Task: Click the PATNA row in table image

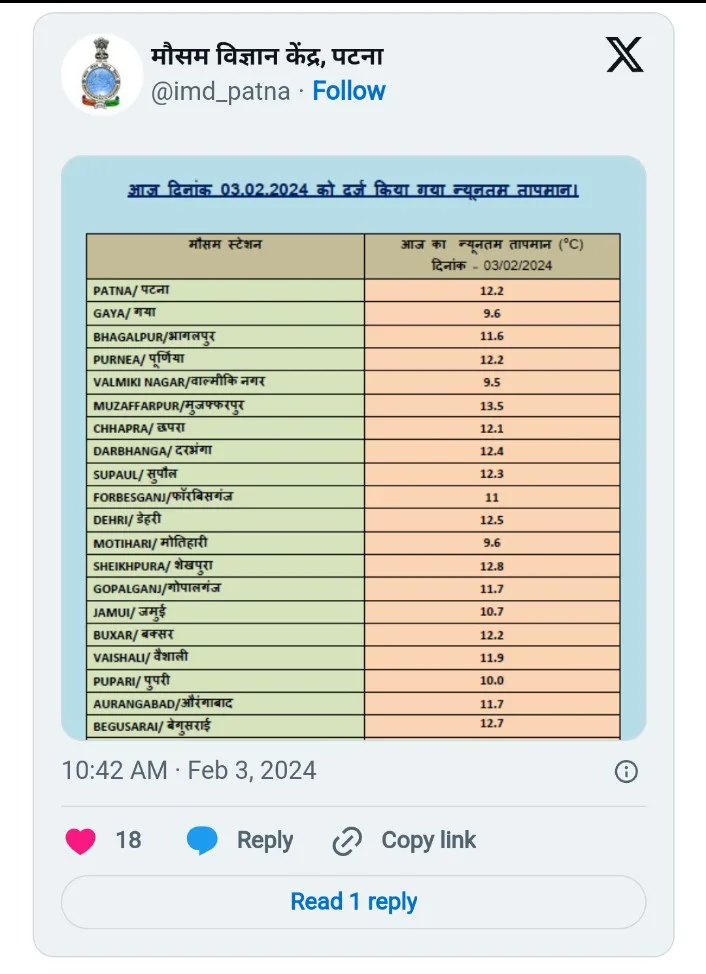Action: click(x=225, y=290)
